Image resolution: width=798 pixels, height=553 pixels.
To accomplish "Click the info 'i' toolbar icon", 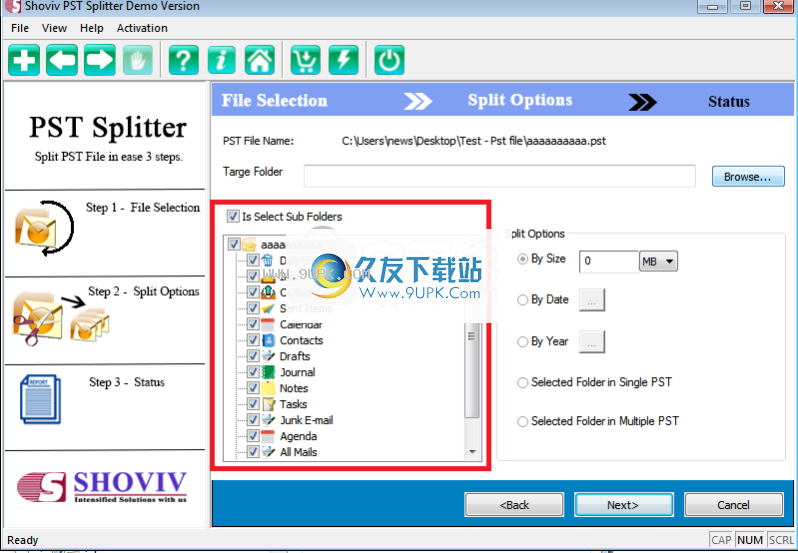I will 222,60.
